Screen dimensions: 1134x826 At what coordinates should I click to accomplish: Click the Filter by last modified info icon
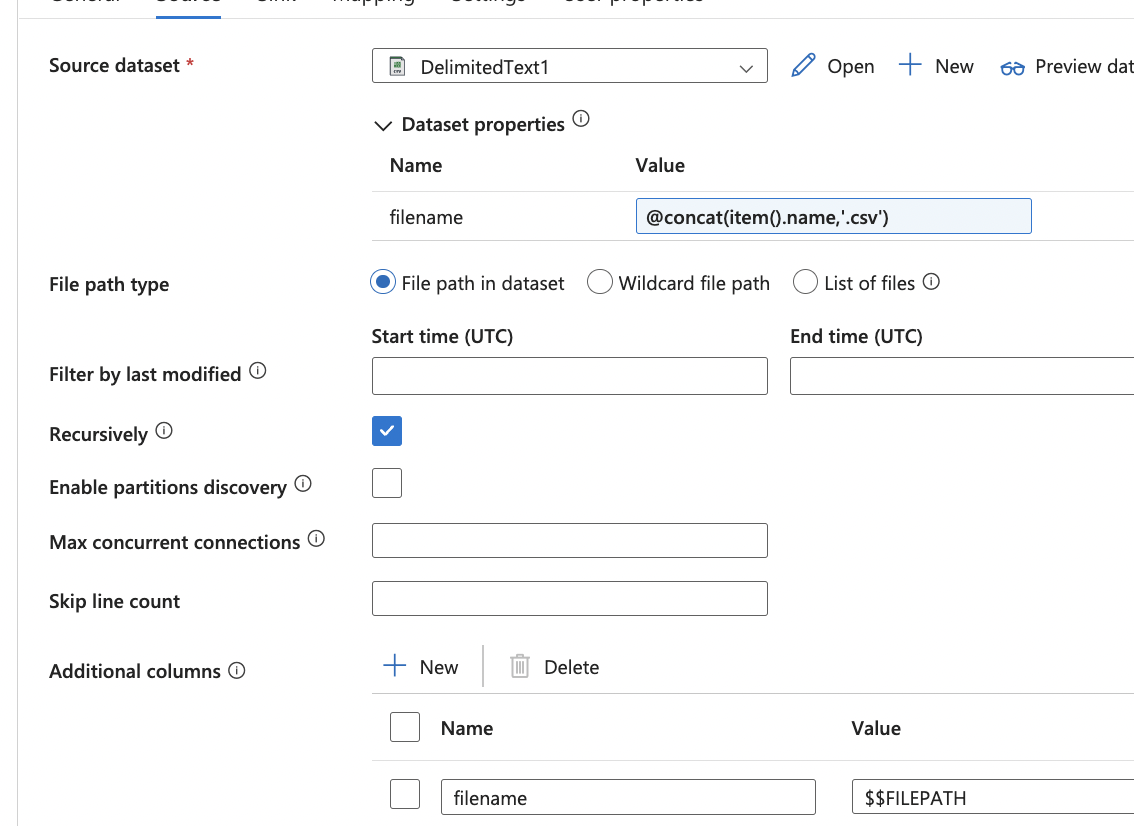pyautogui.click(x=256, y=372)
